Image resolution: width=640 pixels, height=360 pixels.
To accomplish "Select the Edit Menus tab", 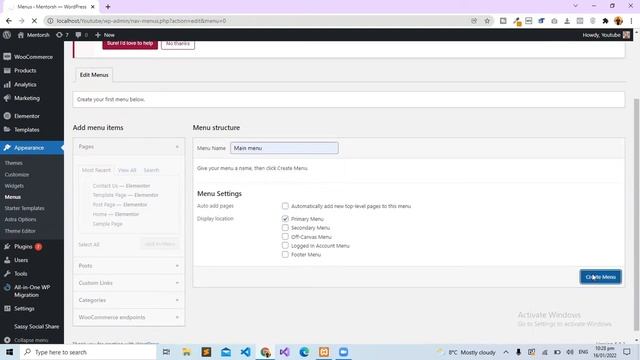I will tap(94, 75).
